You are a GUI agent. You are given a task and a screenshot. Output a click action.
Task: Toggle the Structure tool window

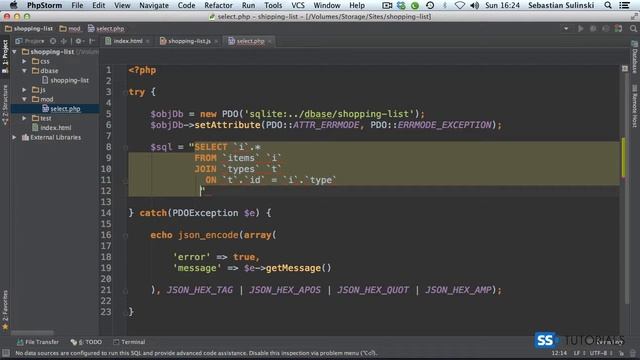[5, 104]
